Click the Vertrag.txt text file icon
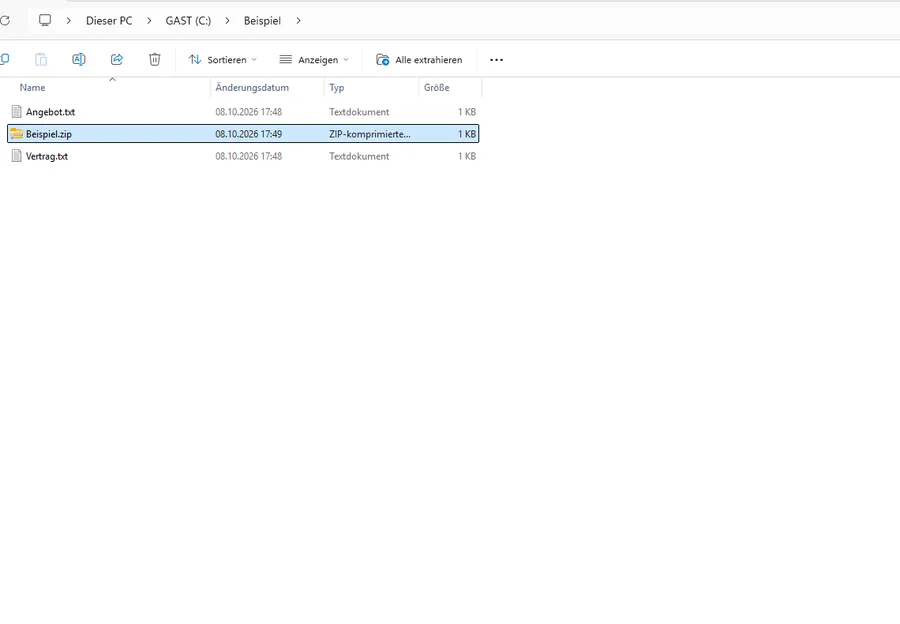Screen dimensions: 900x624 click(x=17, y=156)
